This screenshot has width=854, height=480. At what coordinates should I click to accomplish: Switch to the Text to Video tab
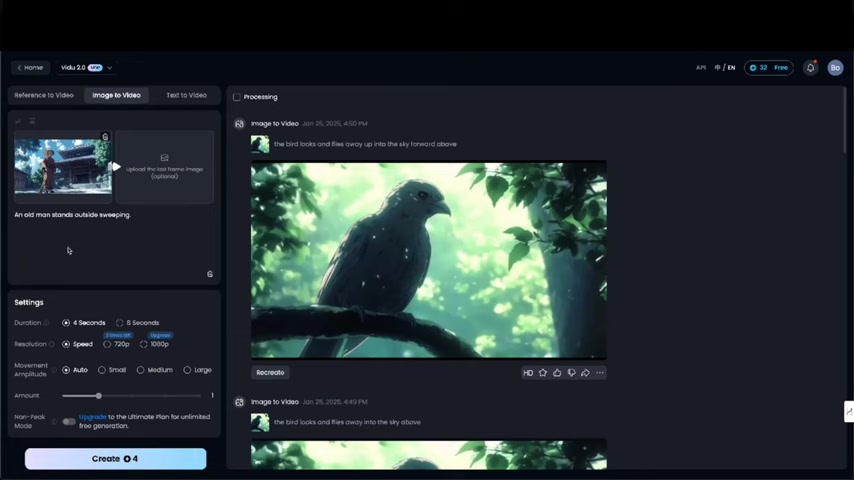click(186, 95)
